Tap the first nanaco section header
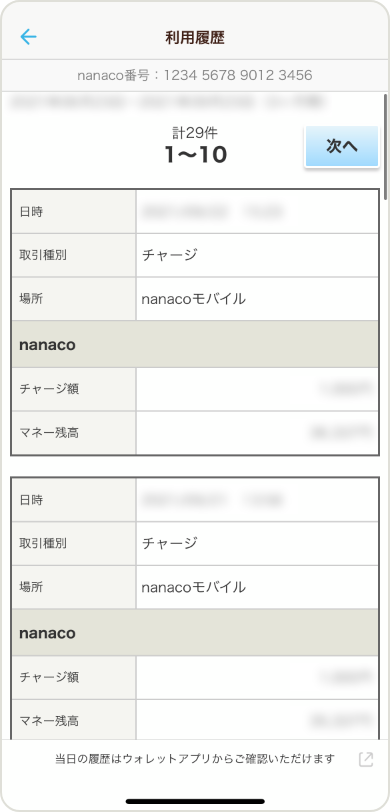This screenshot has height=812, width=390. tap(195, 344)
